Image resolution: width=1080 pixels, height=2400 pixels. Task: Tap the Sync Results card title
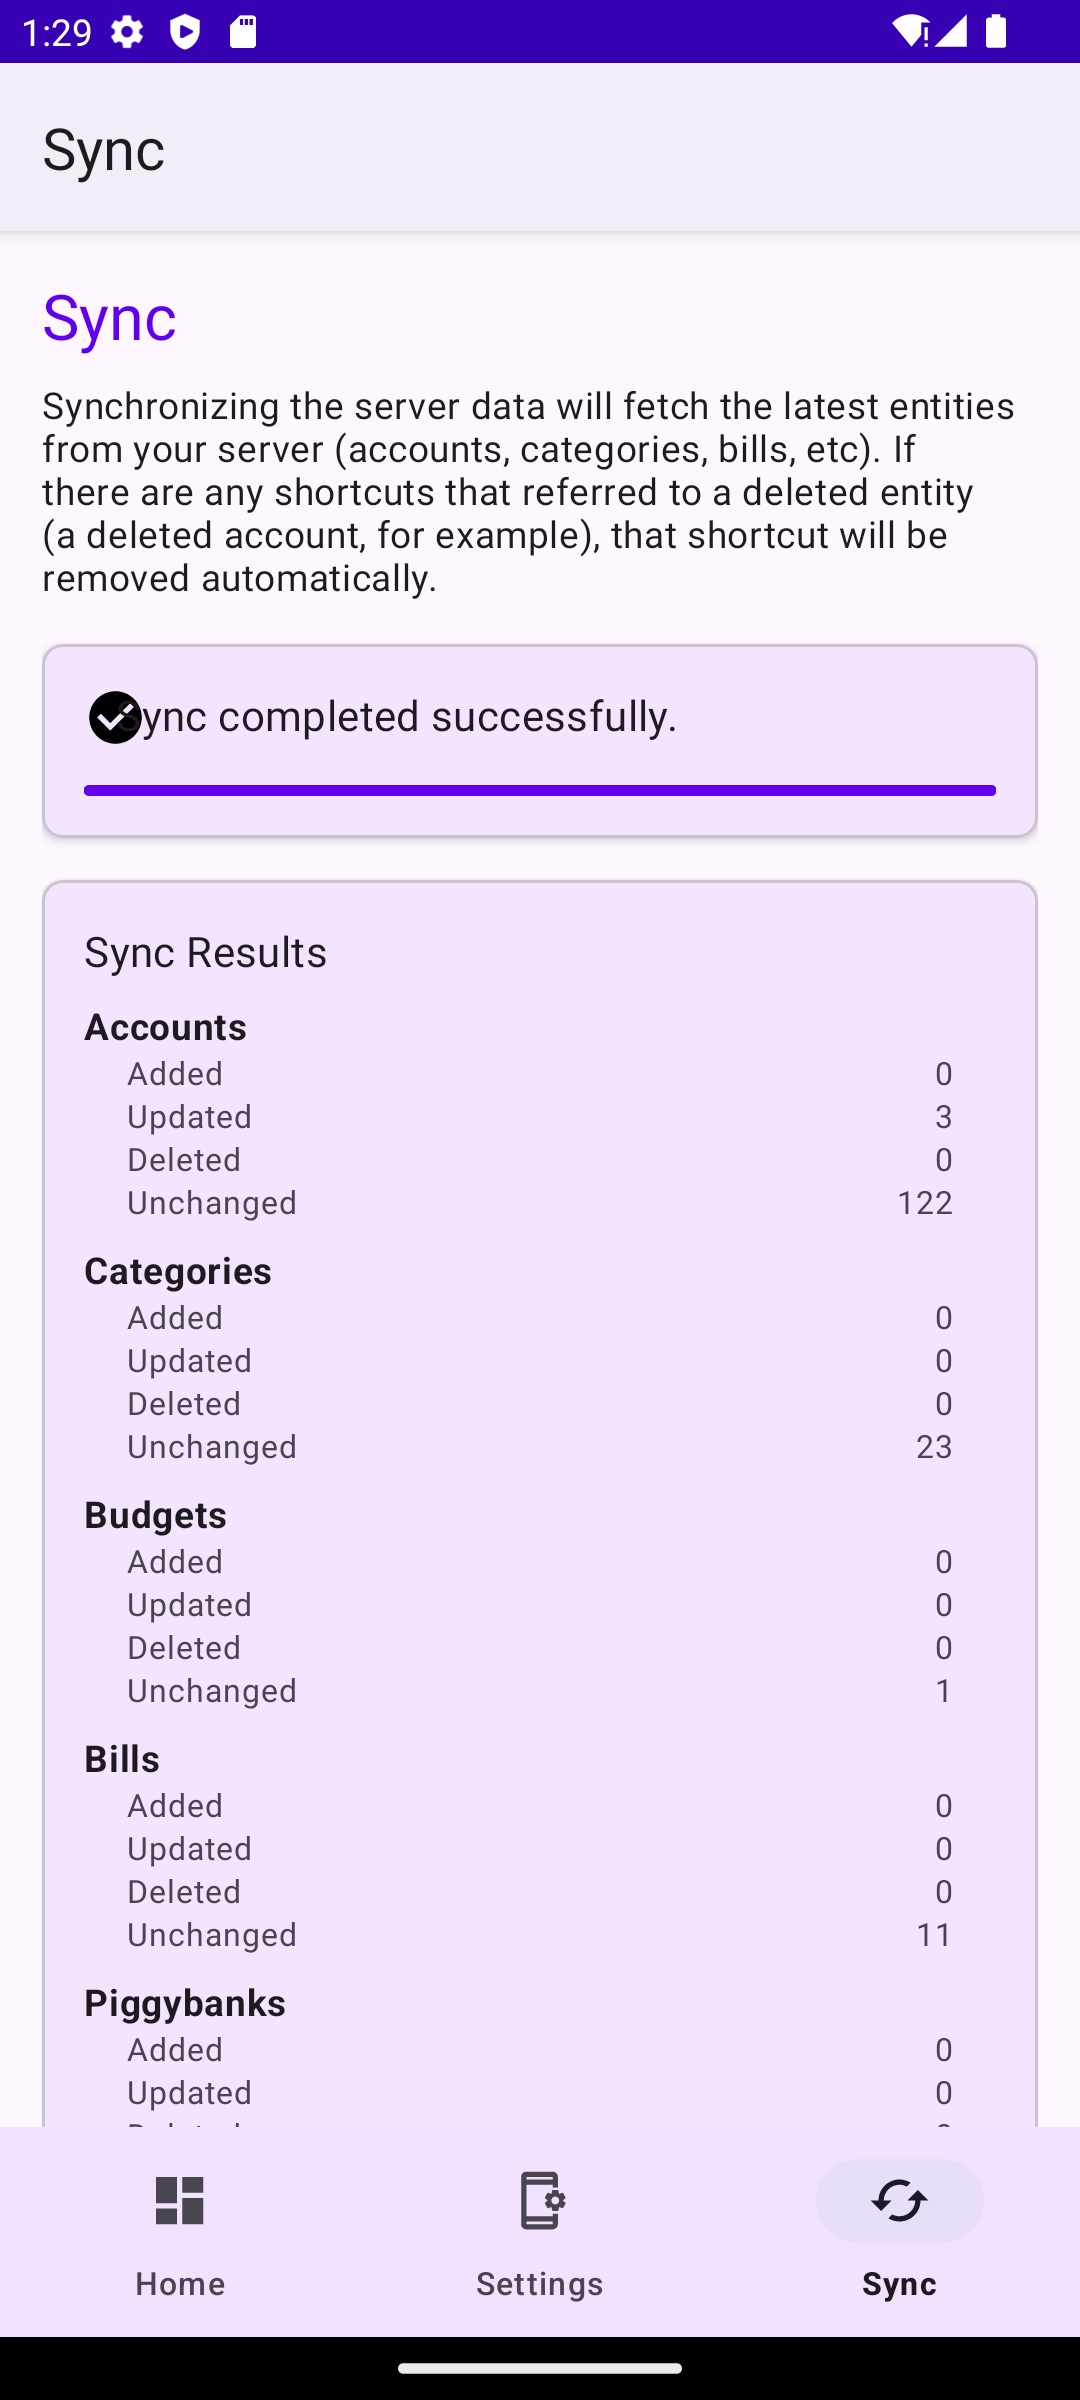click(x=205, y=952)
